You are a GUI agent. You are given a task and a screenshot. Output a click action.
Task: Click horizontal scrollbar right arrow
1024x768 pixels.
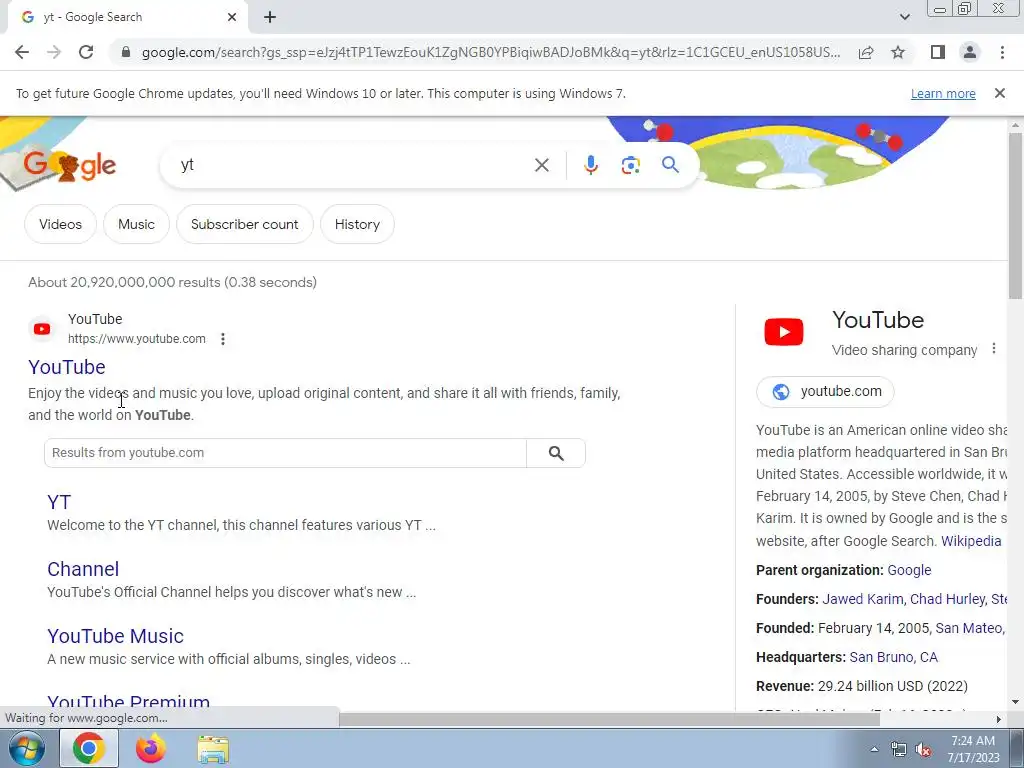tap(999, 719)
